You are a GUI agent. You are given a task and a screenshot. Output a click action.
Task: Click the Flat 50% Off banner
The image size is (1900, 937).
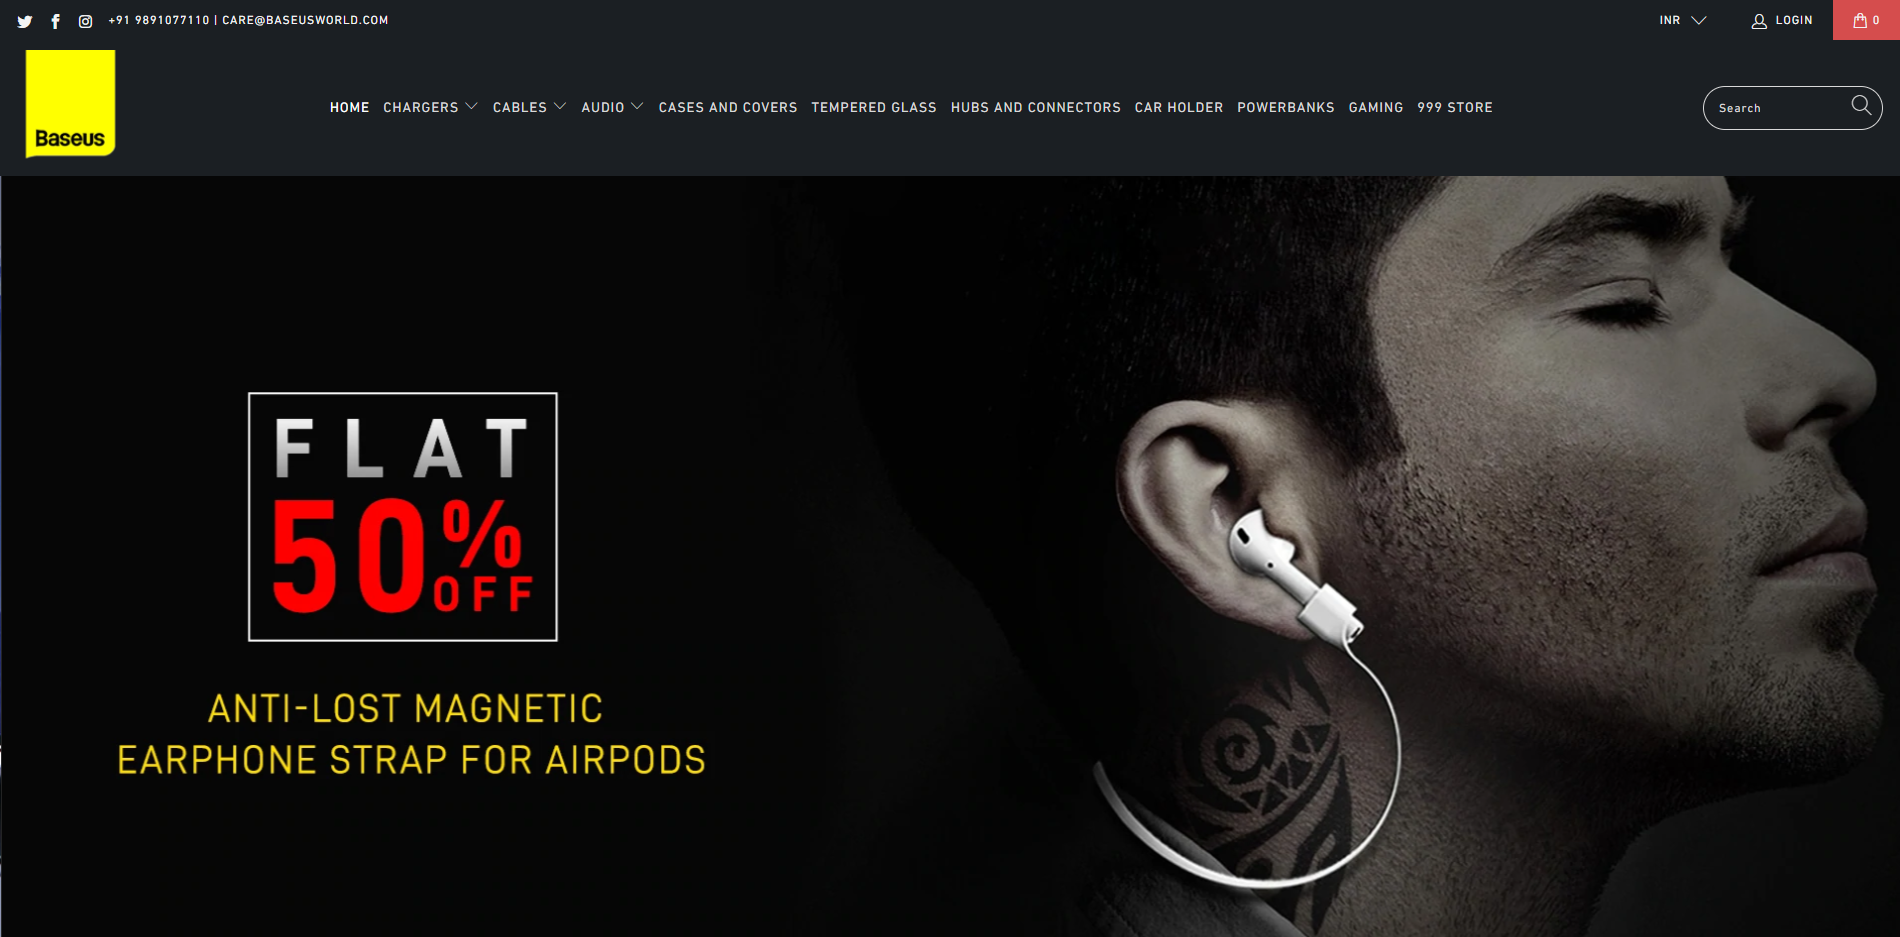(x=403, y=517)
